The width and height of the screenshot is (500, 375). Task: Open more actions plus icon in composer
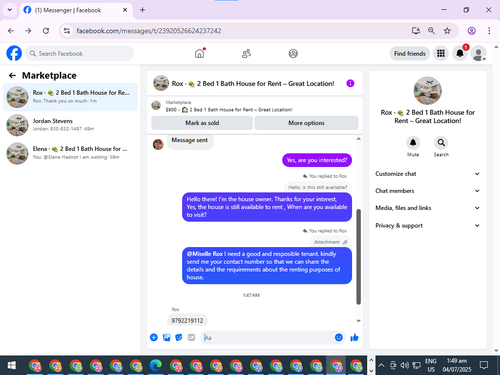pyautogui.click(x=154, y=337)
